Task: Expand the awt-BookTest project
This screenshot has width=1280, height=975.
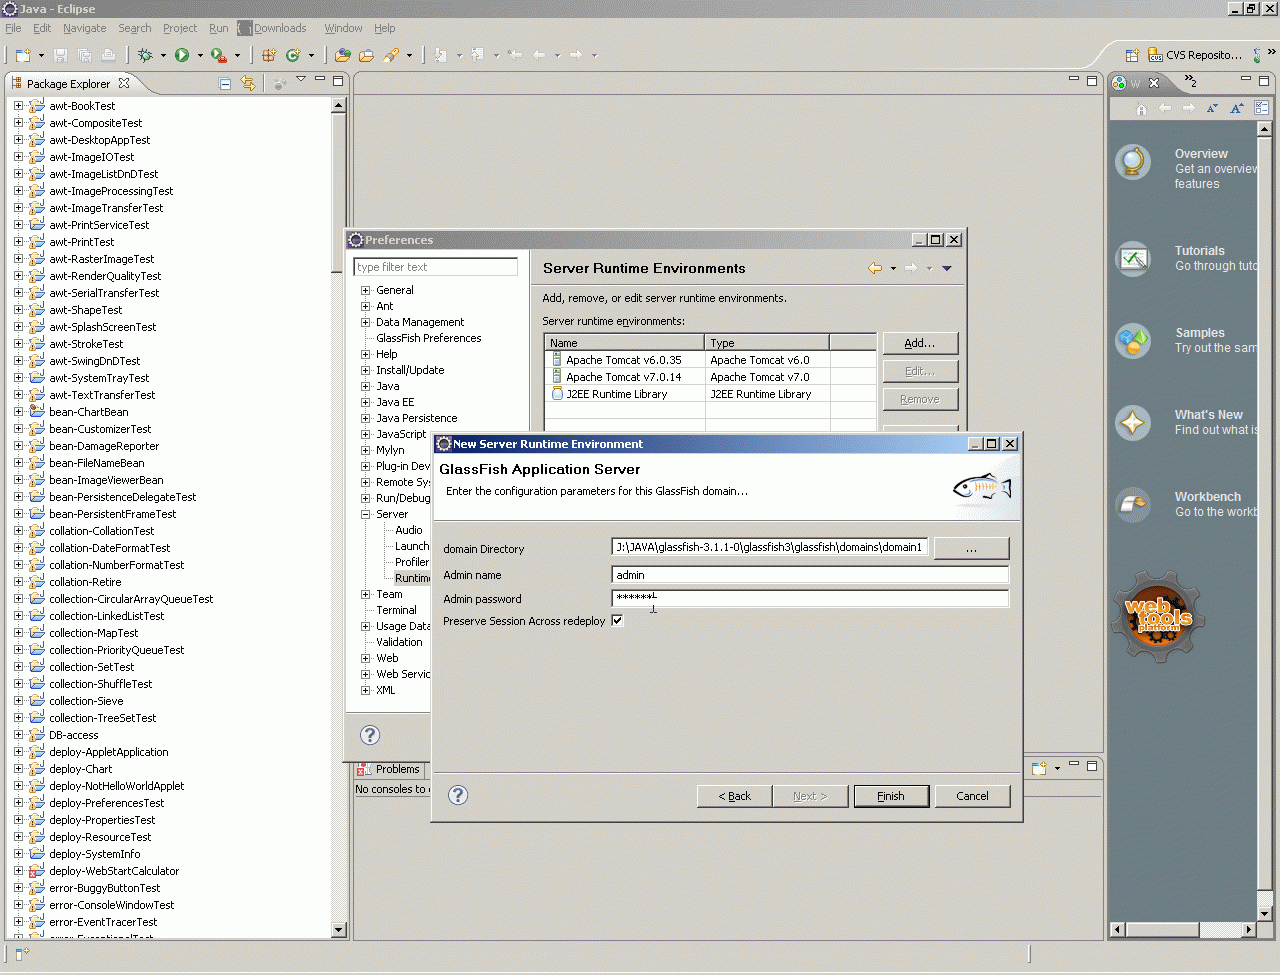Action: 18,105
